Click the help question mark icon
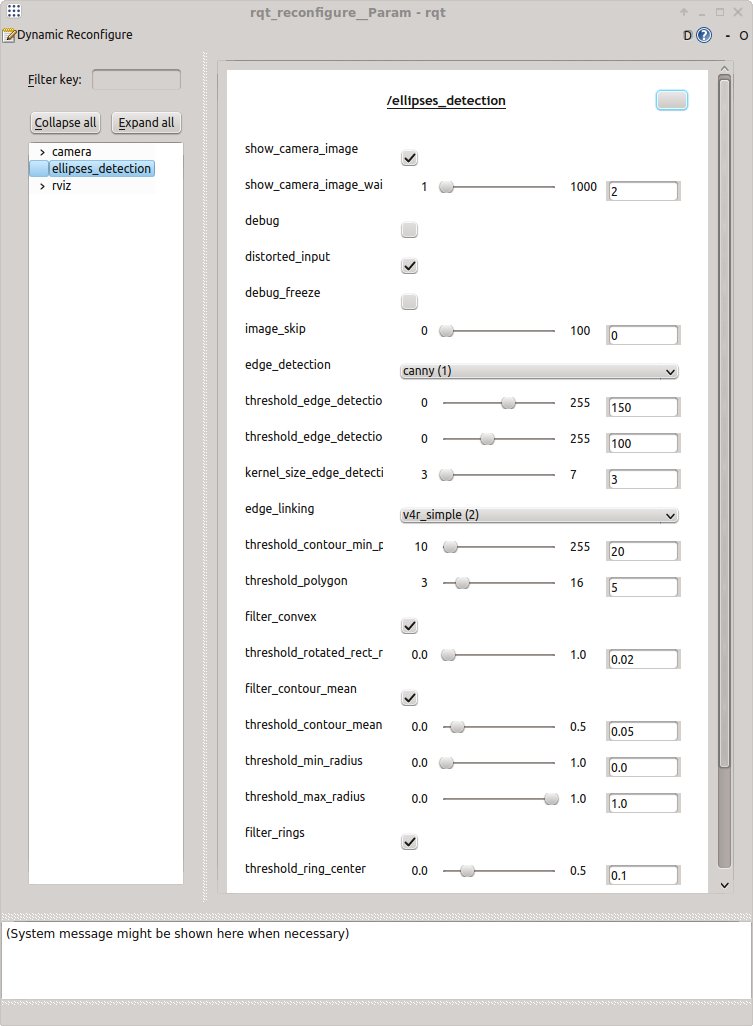 point(704,35)
